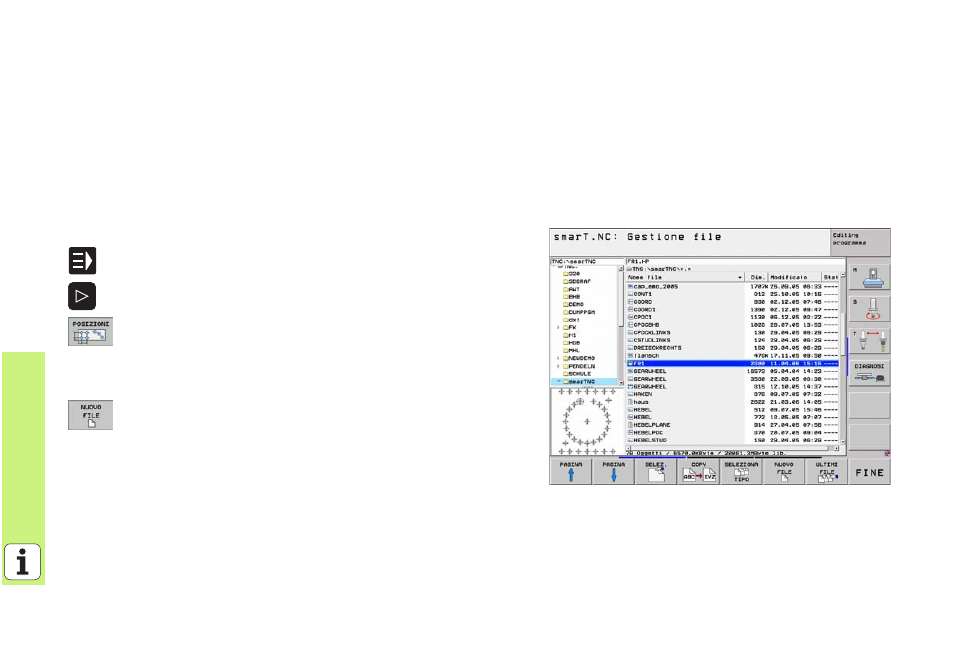Open the SELEZIONA TIPO softkey
The image size is (954, 672).
point(741,473)
